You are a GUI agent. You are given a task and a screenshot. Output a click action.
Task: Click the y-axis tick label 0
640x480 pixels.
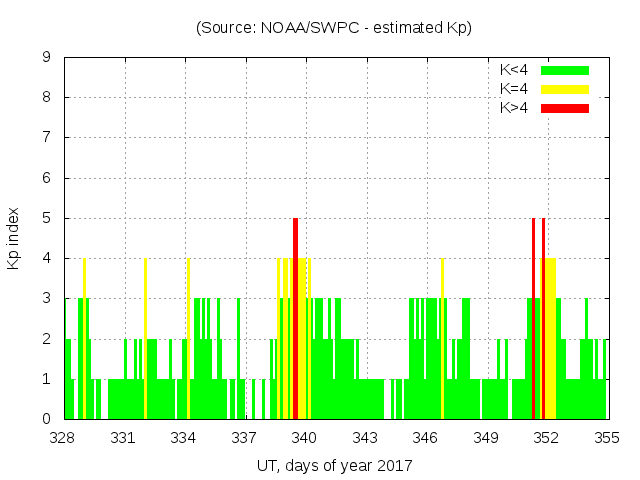[x=46, y=419]
